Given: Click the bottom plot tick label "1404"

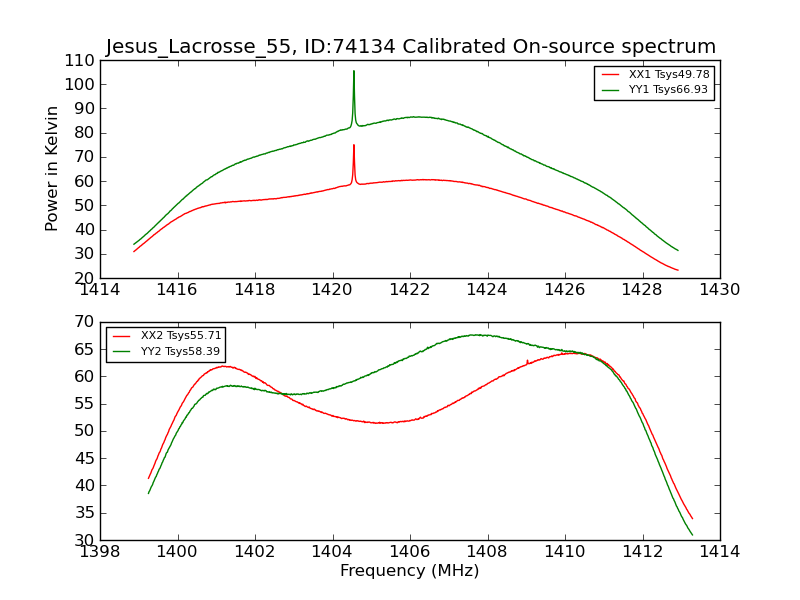Looking at the screenshot, I should [x=332, y=552].
